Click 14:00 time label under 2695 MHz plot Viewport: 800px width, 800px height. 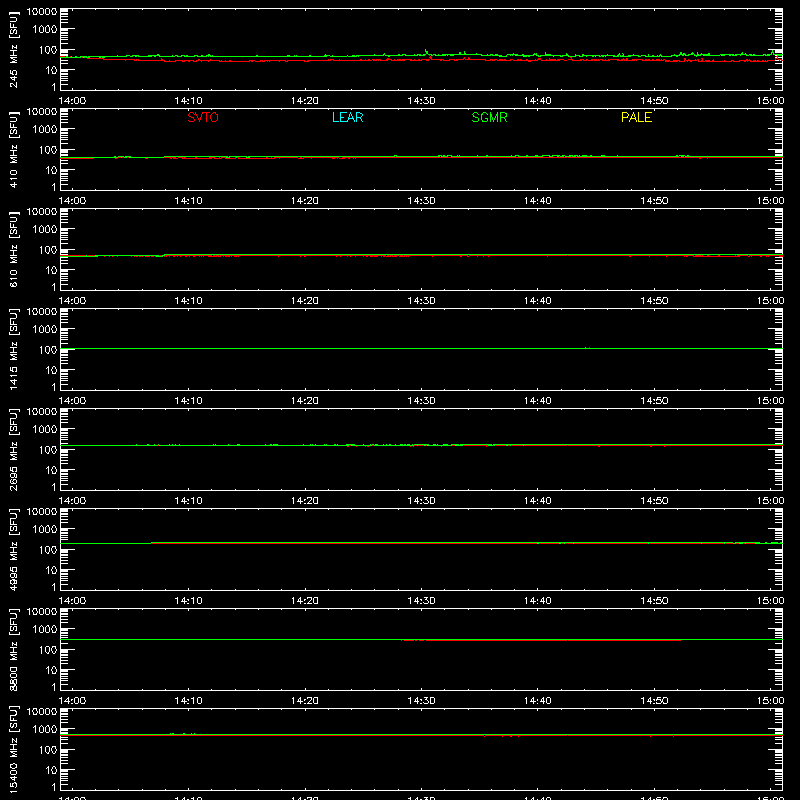point(72,501)
